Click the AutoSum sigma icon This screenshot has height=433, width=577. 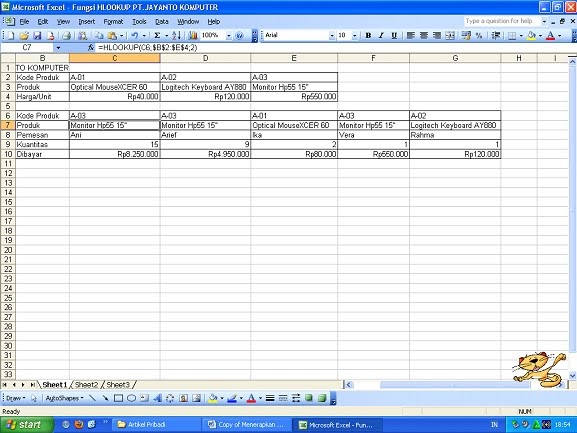coord(157,36)
